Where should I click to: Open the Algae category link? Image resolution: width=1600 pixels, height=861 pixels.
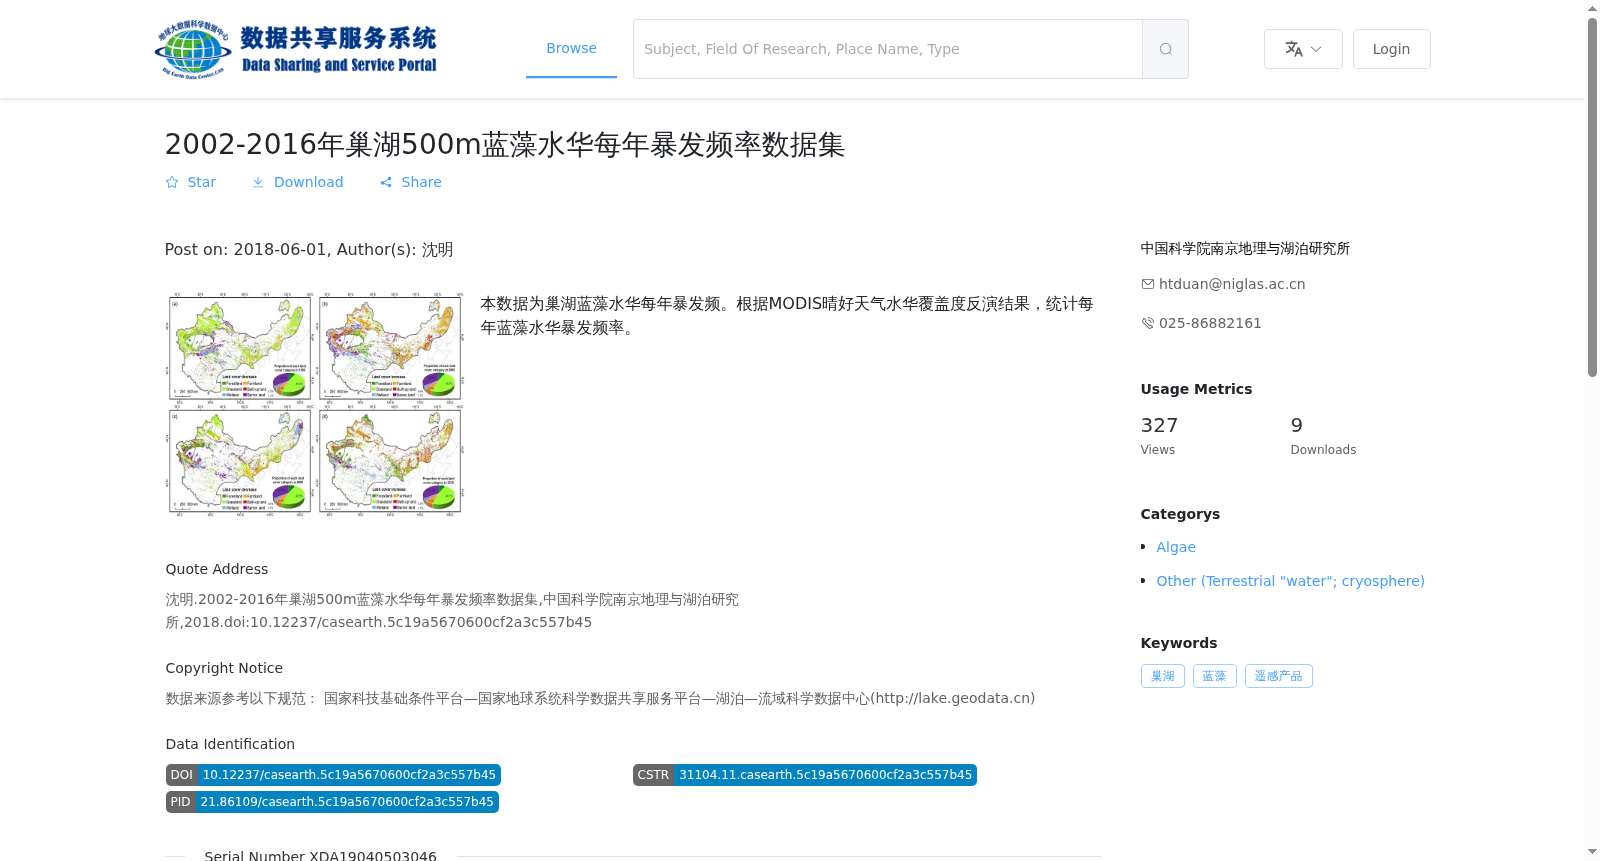pos(1176,547)
